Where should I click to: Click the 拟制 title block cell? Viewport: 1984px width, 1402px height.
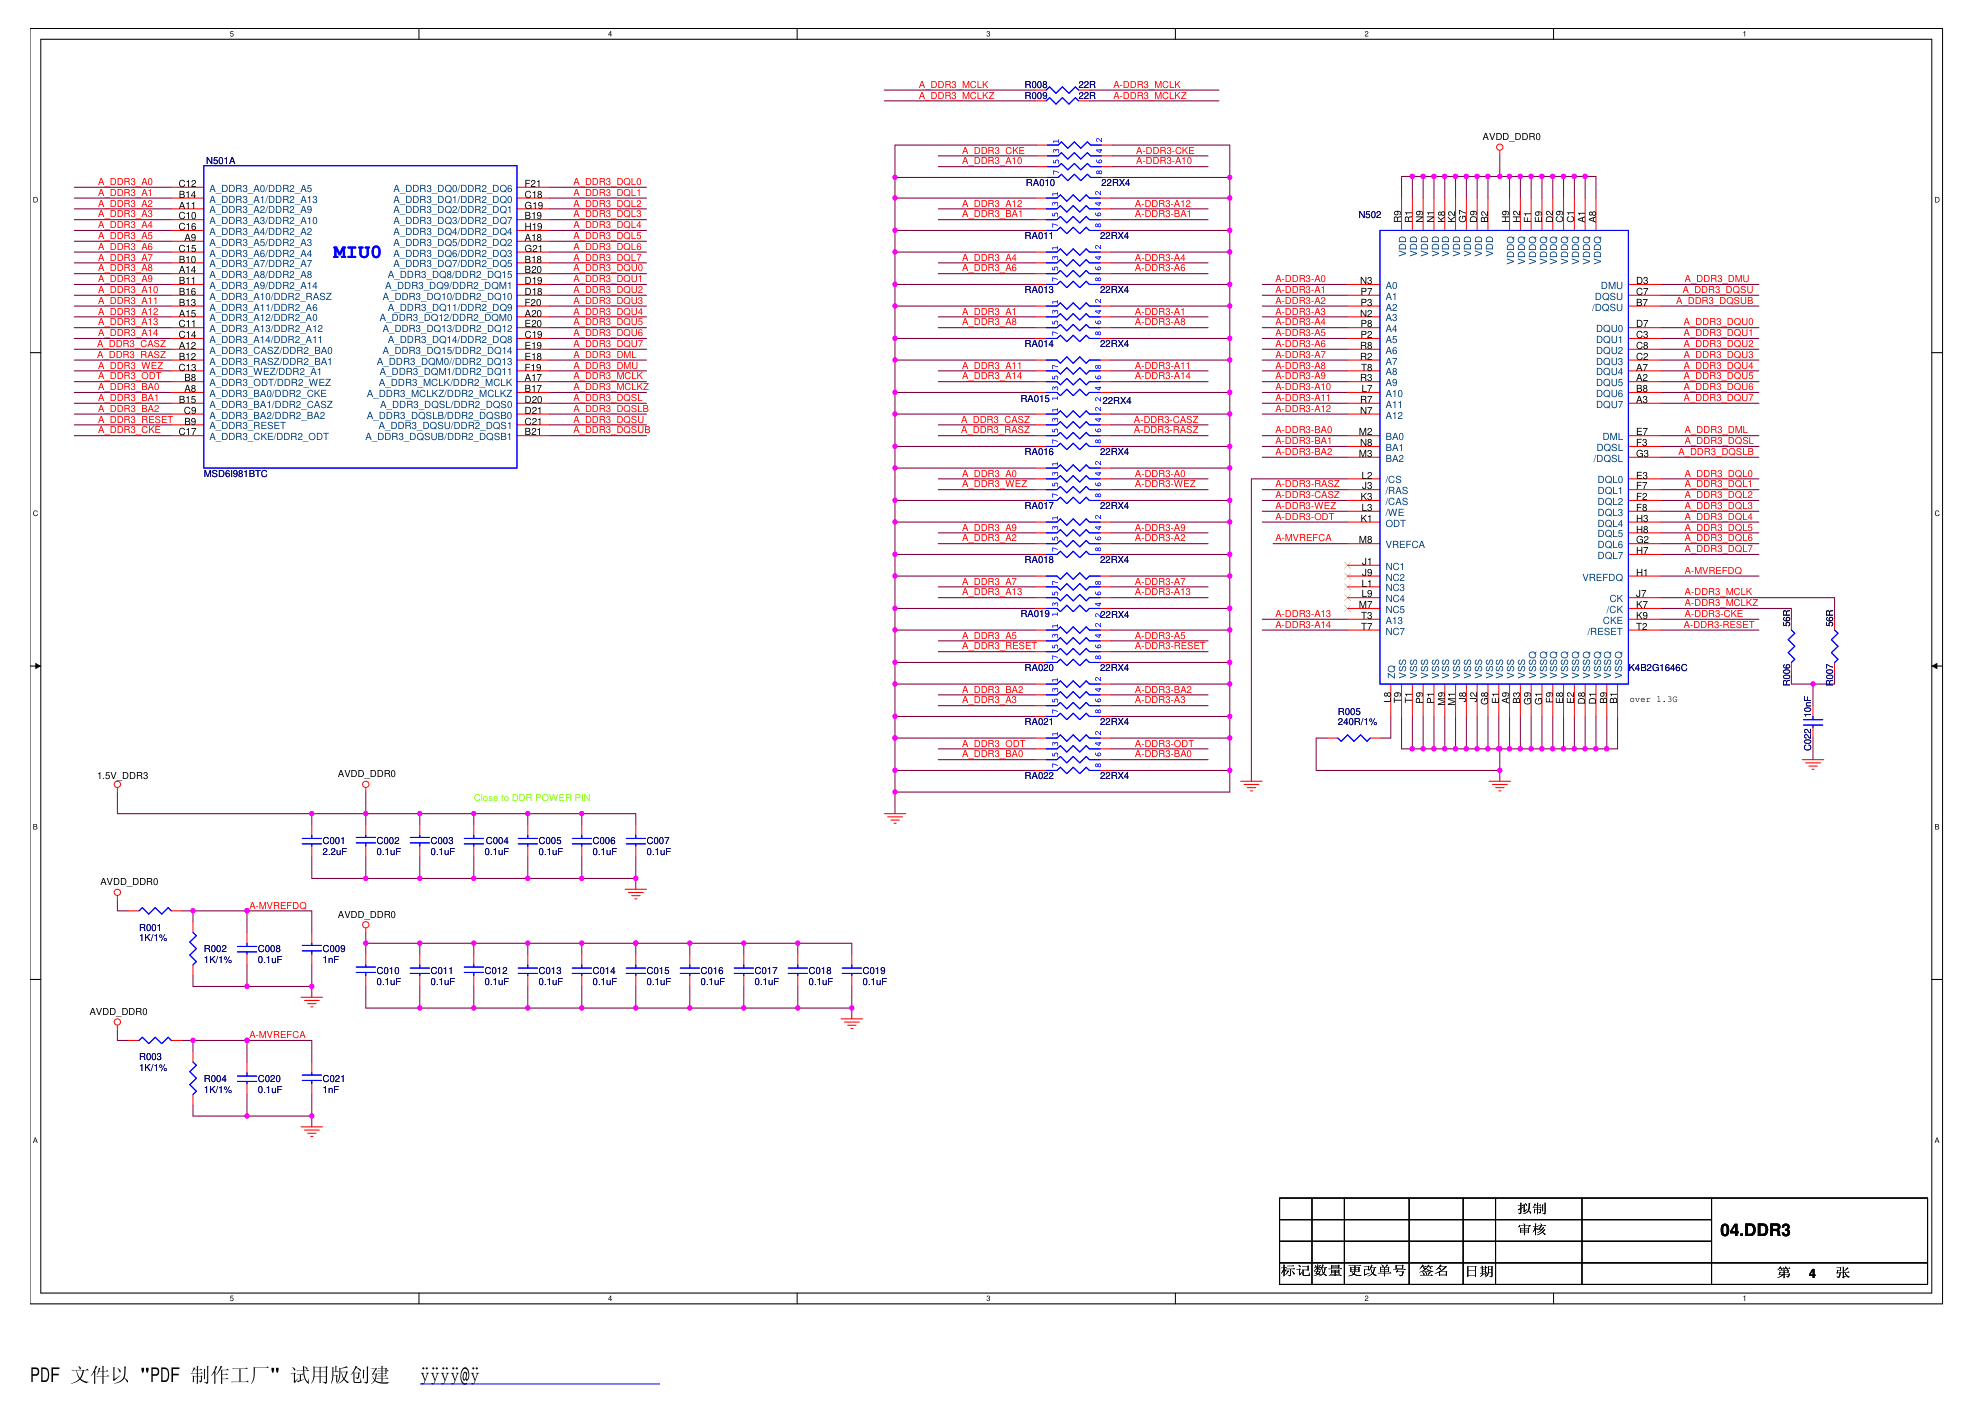[x=1531, y=1209]
